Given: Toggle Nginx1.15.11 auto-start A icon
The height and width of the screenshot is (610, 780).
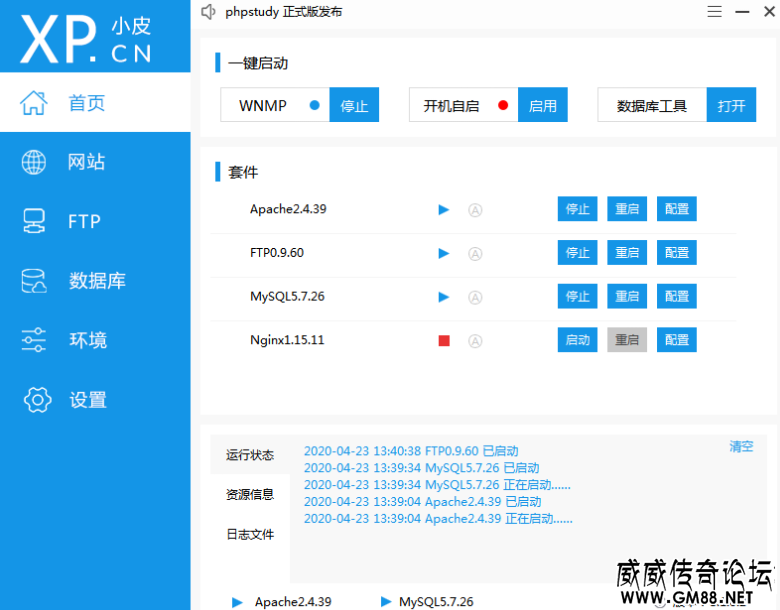Looking at the screenshot, I should point(475,341).
